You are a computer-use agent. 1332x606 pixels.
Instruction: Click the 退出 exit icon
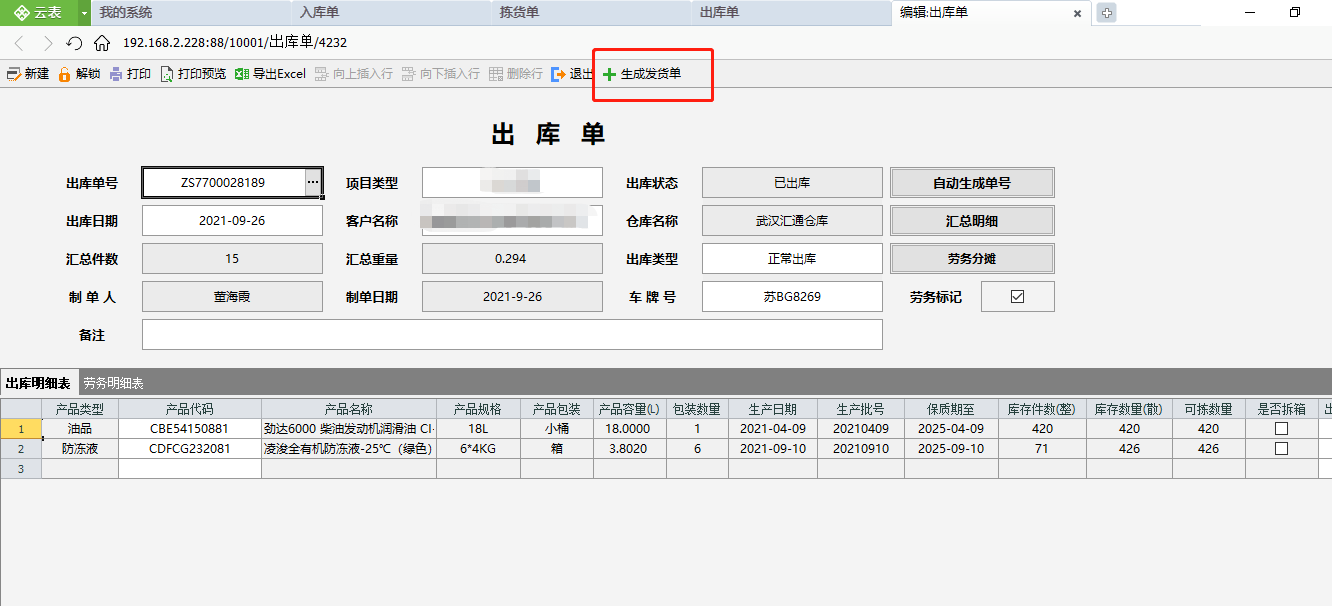point(558,74)
